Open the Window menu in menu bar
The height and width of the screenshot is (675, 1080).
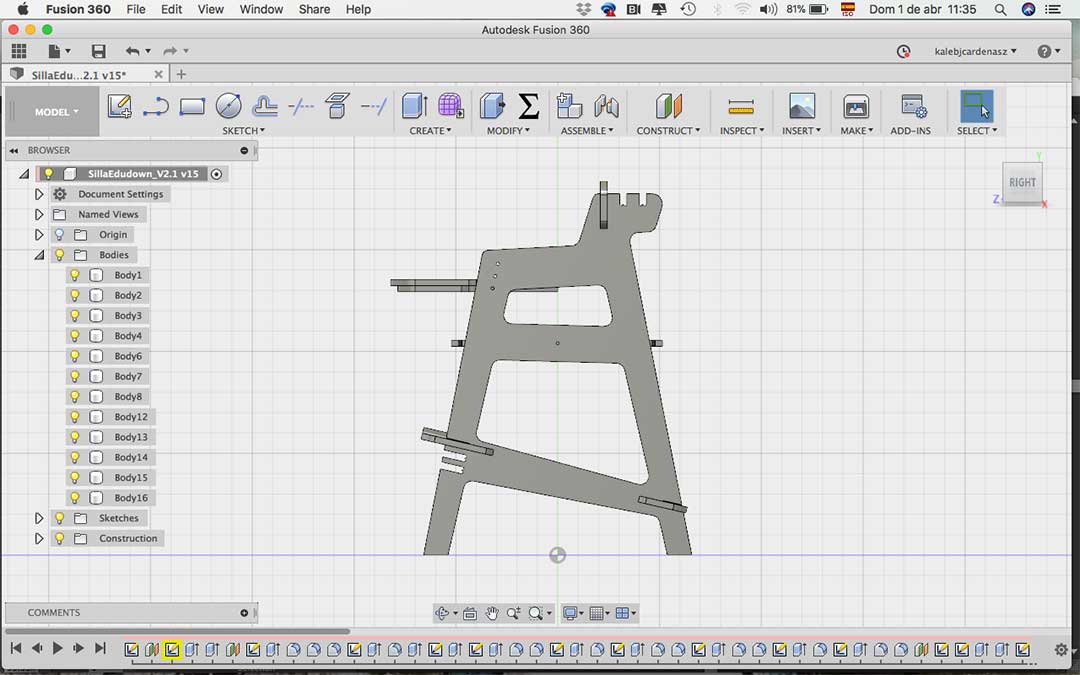click(x=261, y=9)
